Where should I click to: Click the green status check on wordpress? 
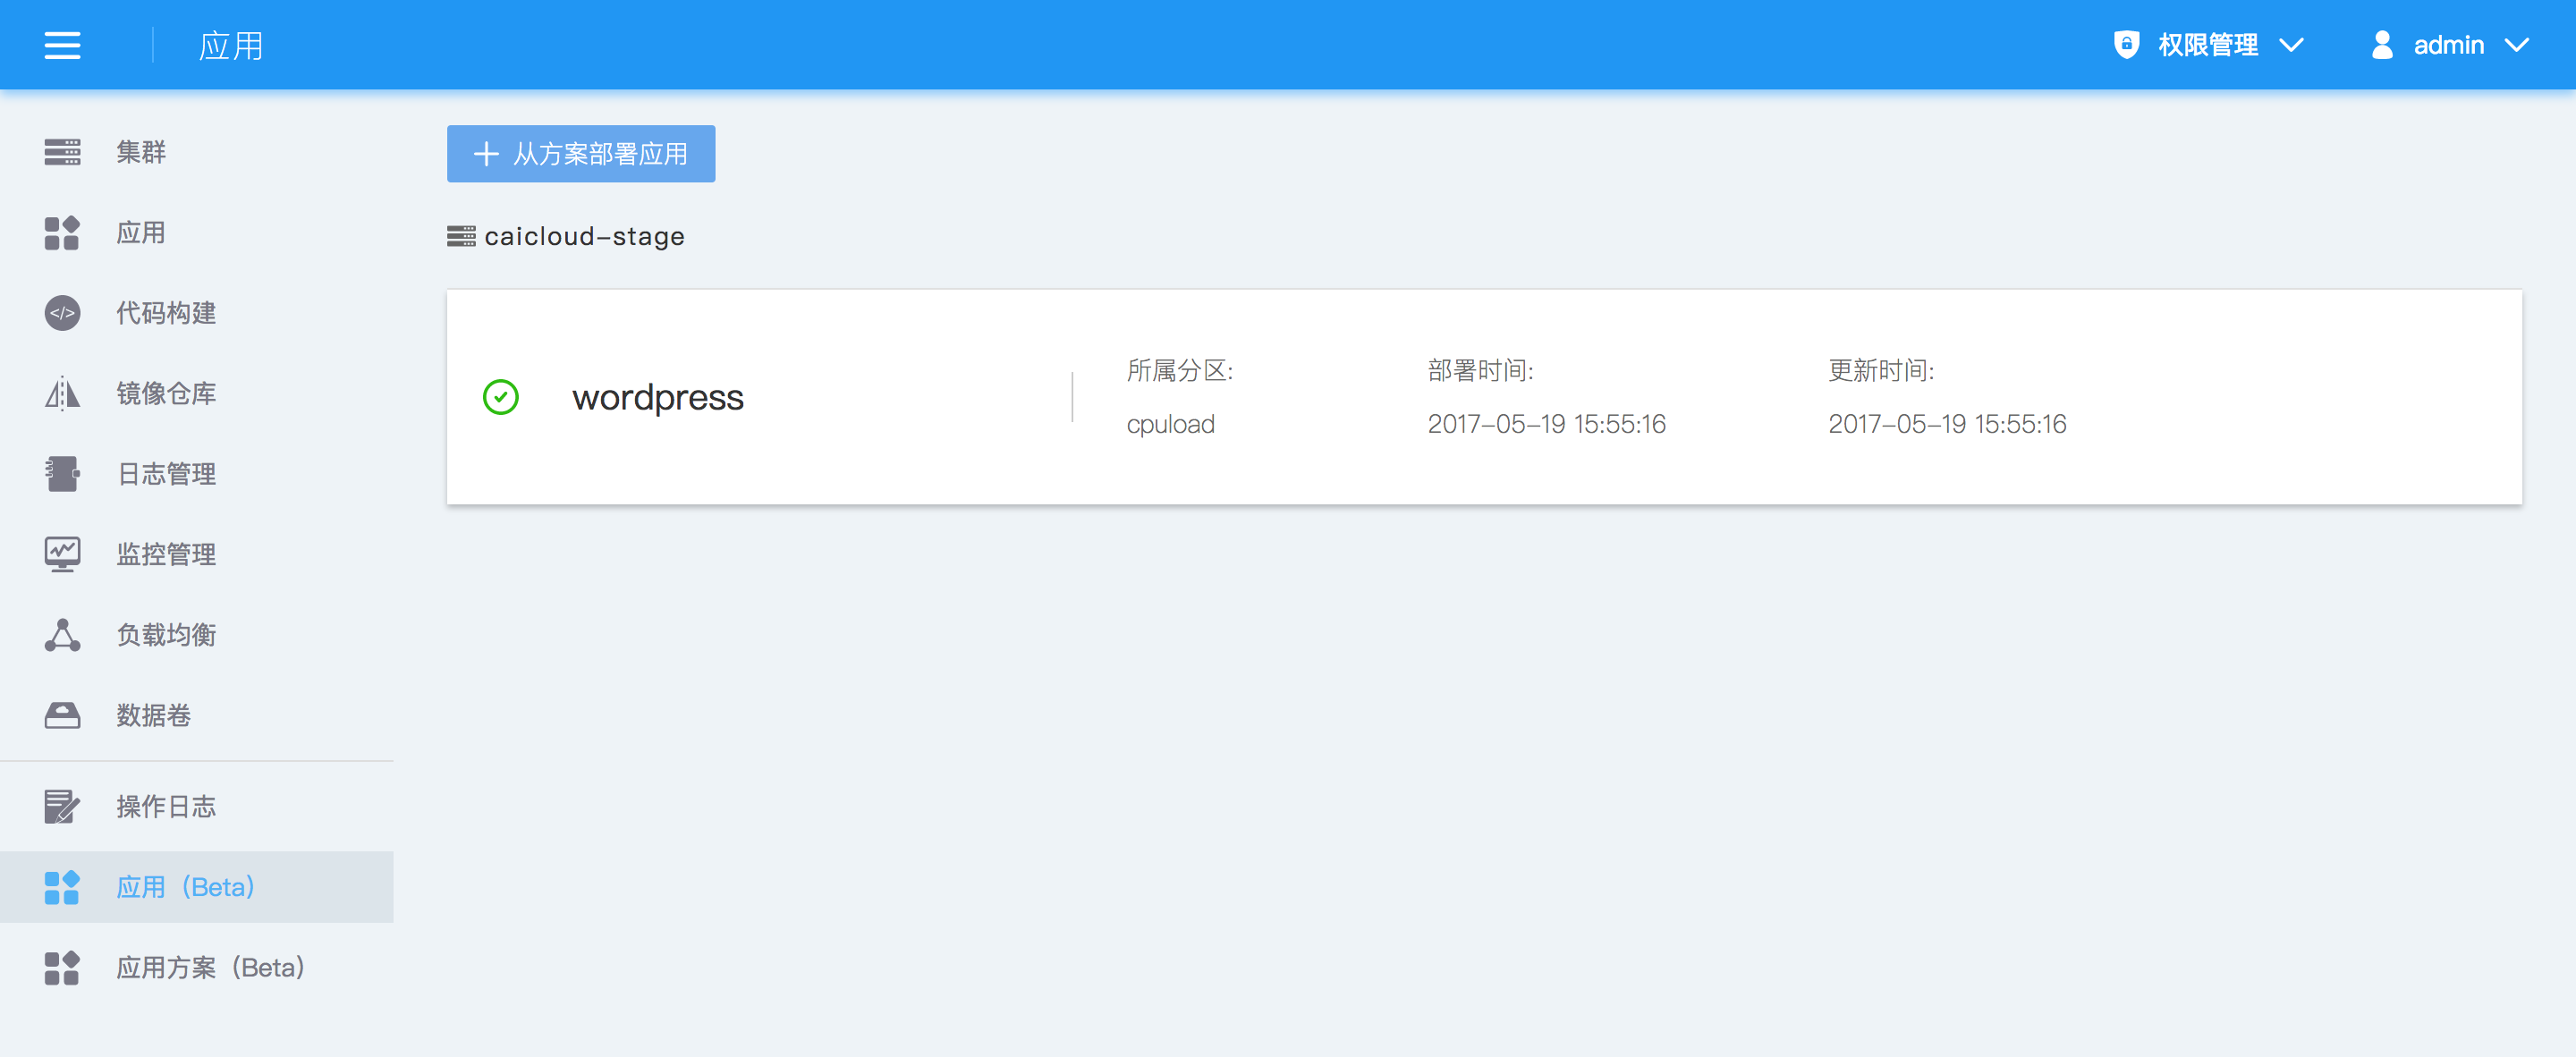[x=500, y=397]
